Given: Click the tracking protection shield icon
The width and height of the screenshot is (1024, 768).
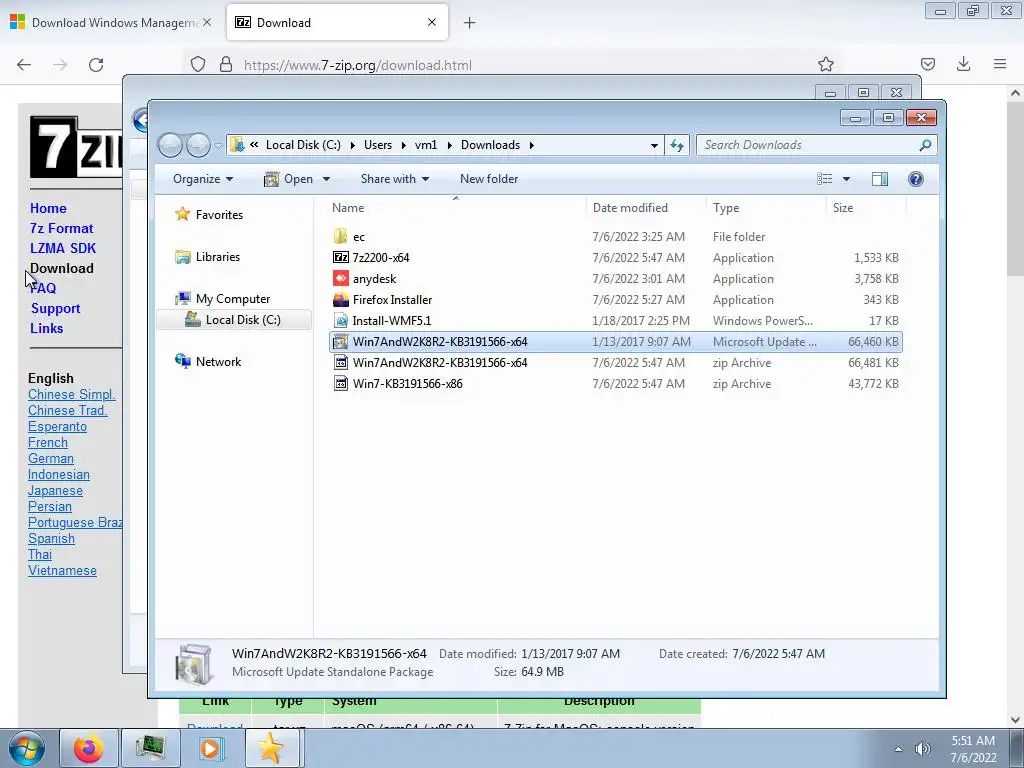Looking at the screenshot, I should point(198,65).
